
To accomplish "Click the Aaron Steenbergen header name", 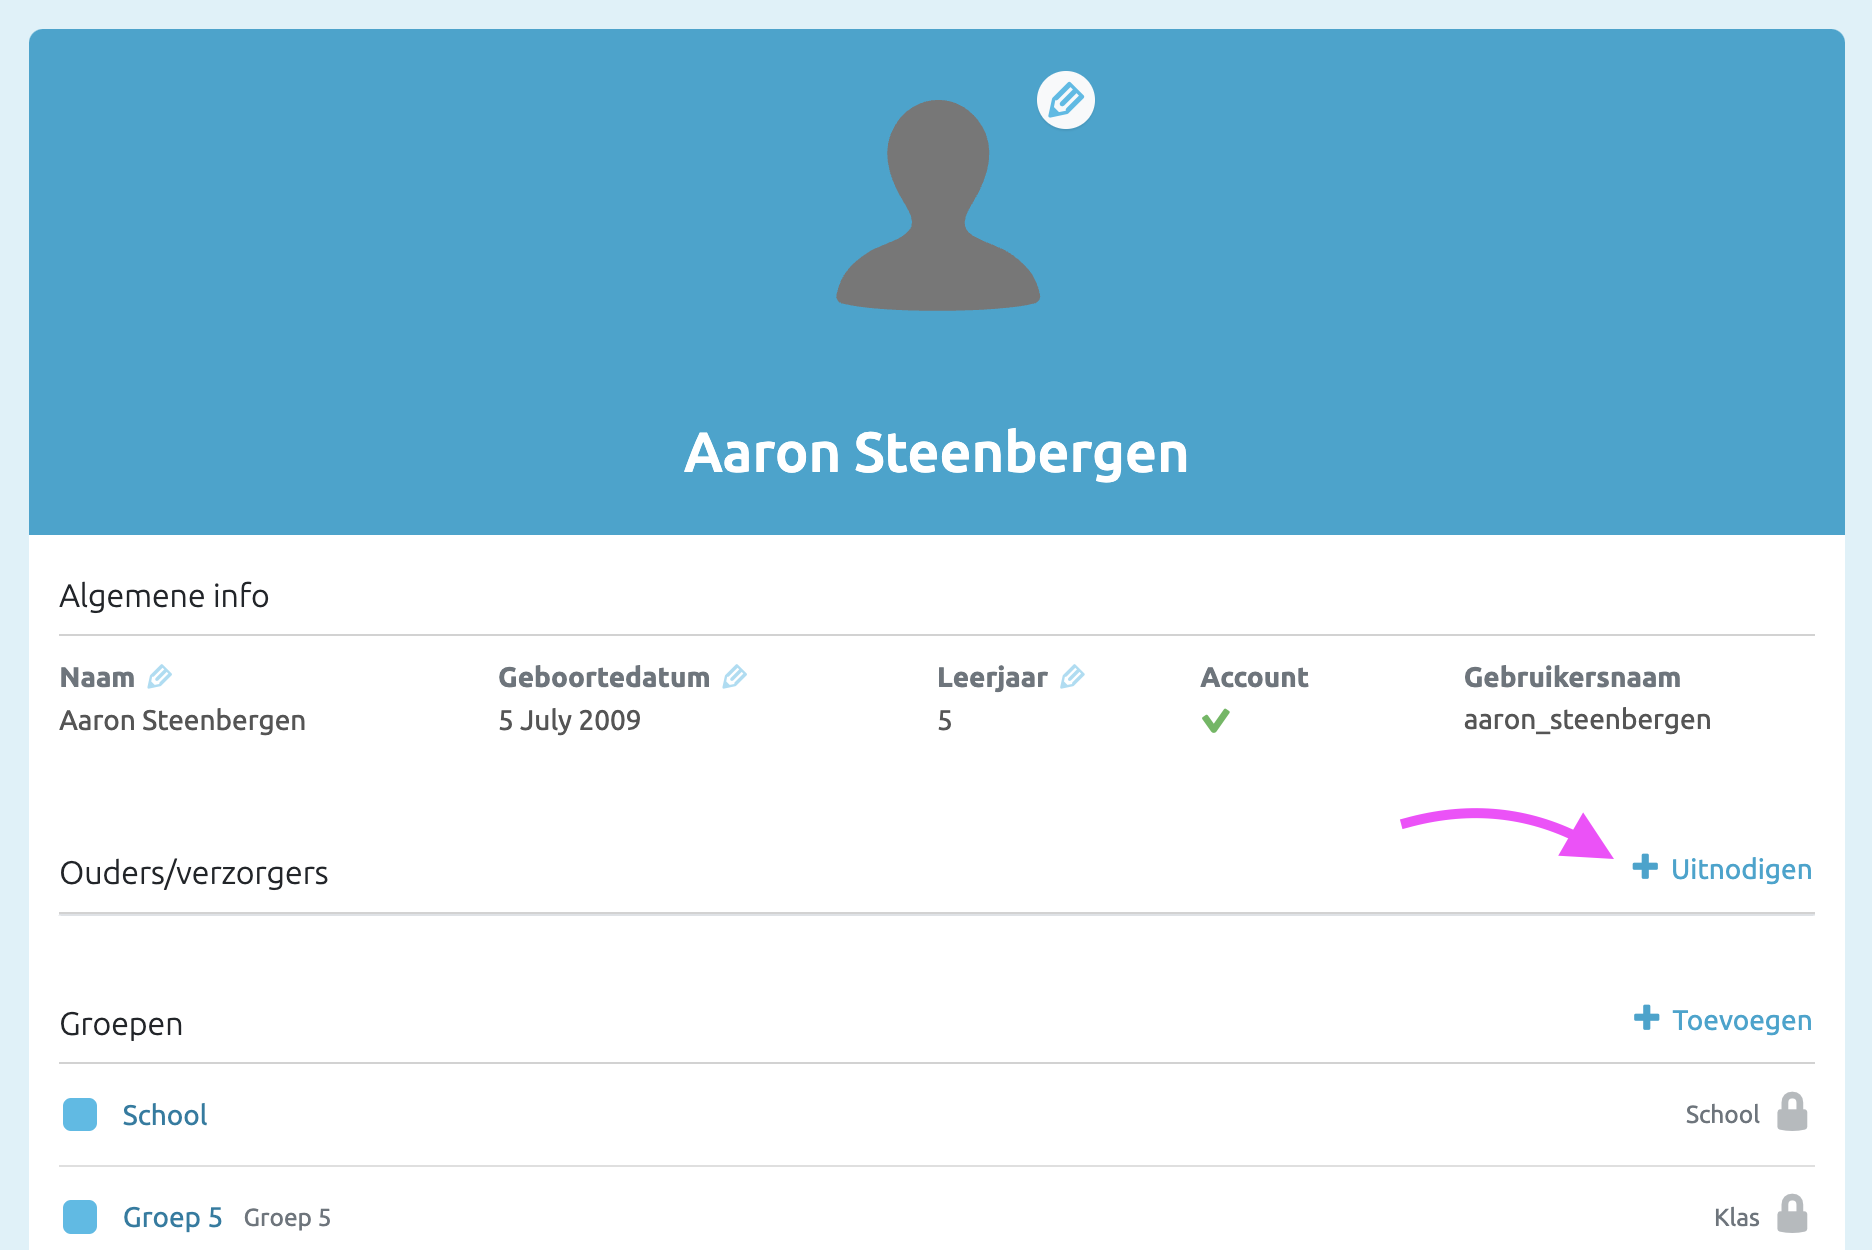I will tap(936, 452).
